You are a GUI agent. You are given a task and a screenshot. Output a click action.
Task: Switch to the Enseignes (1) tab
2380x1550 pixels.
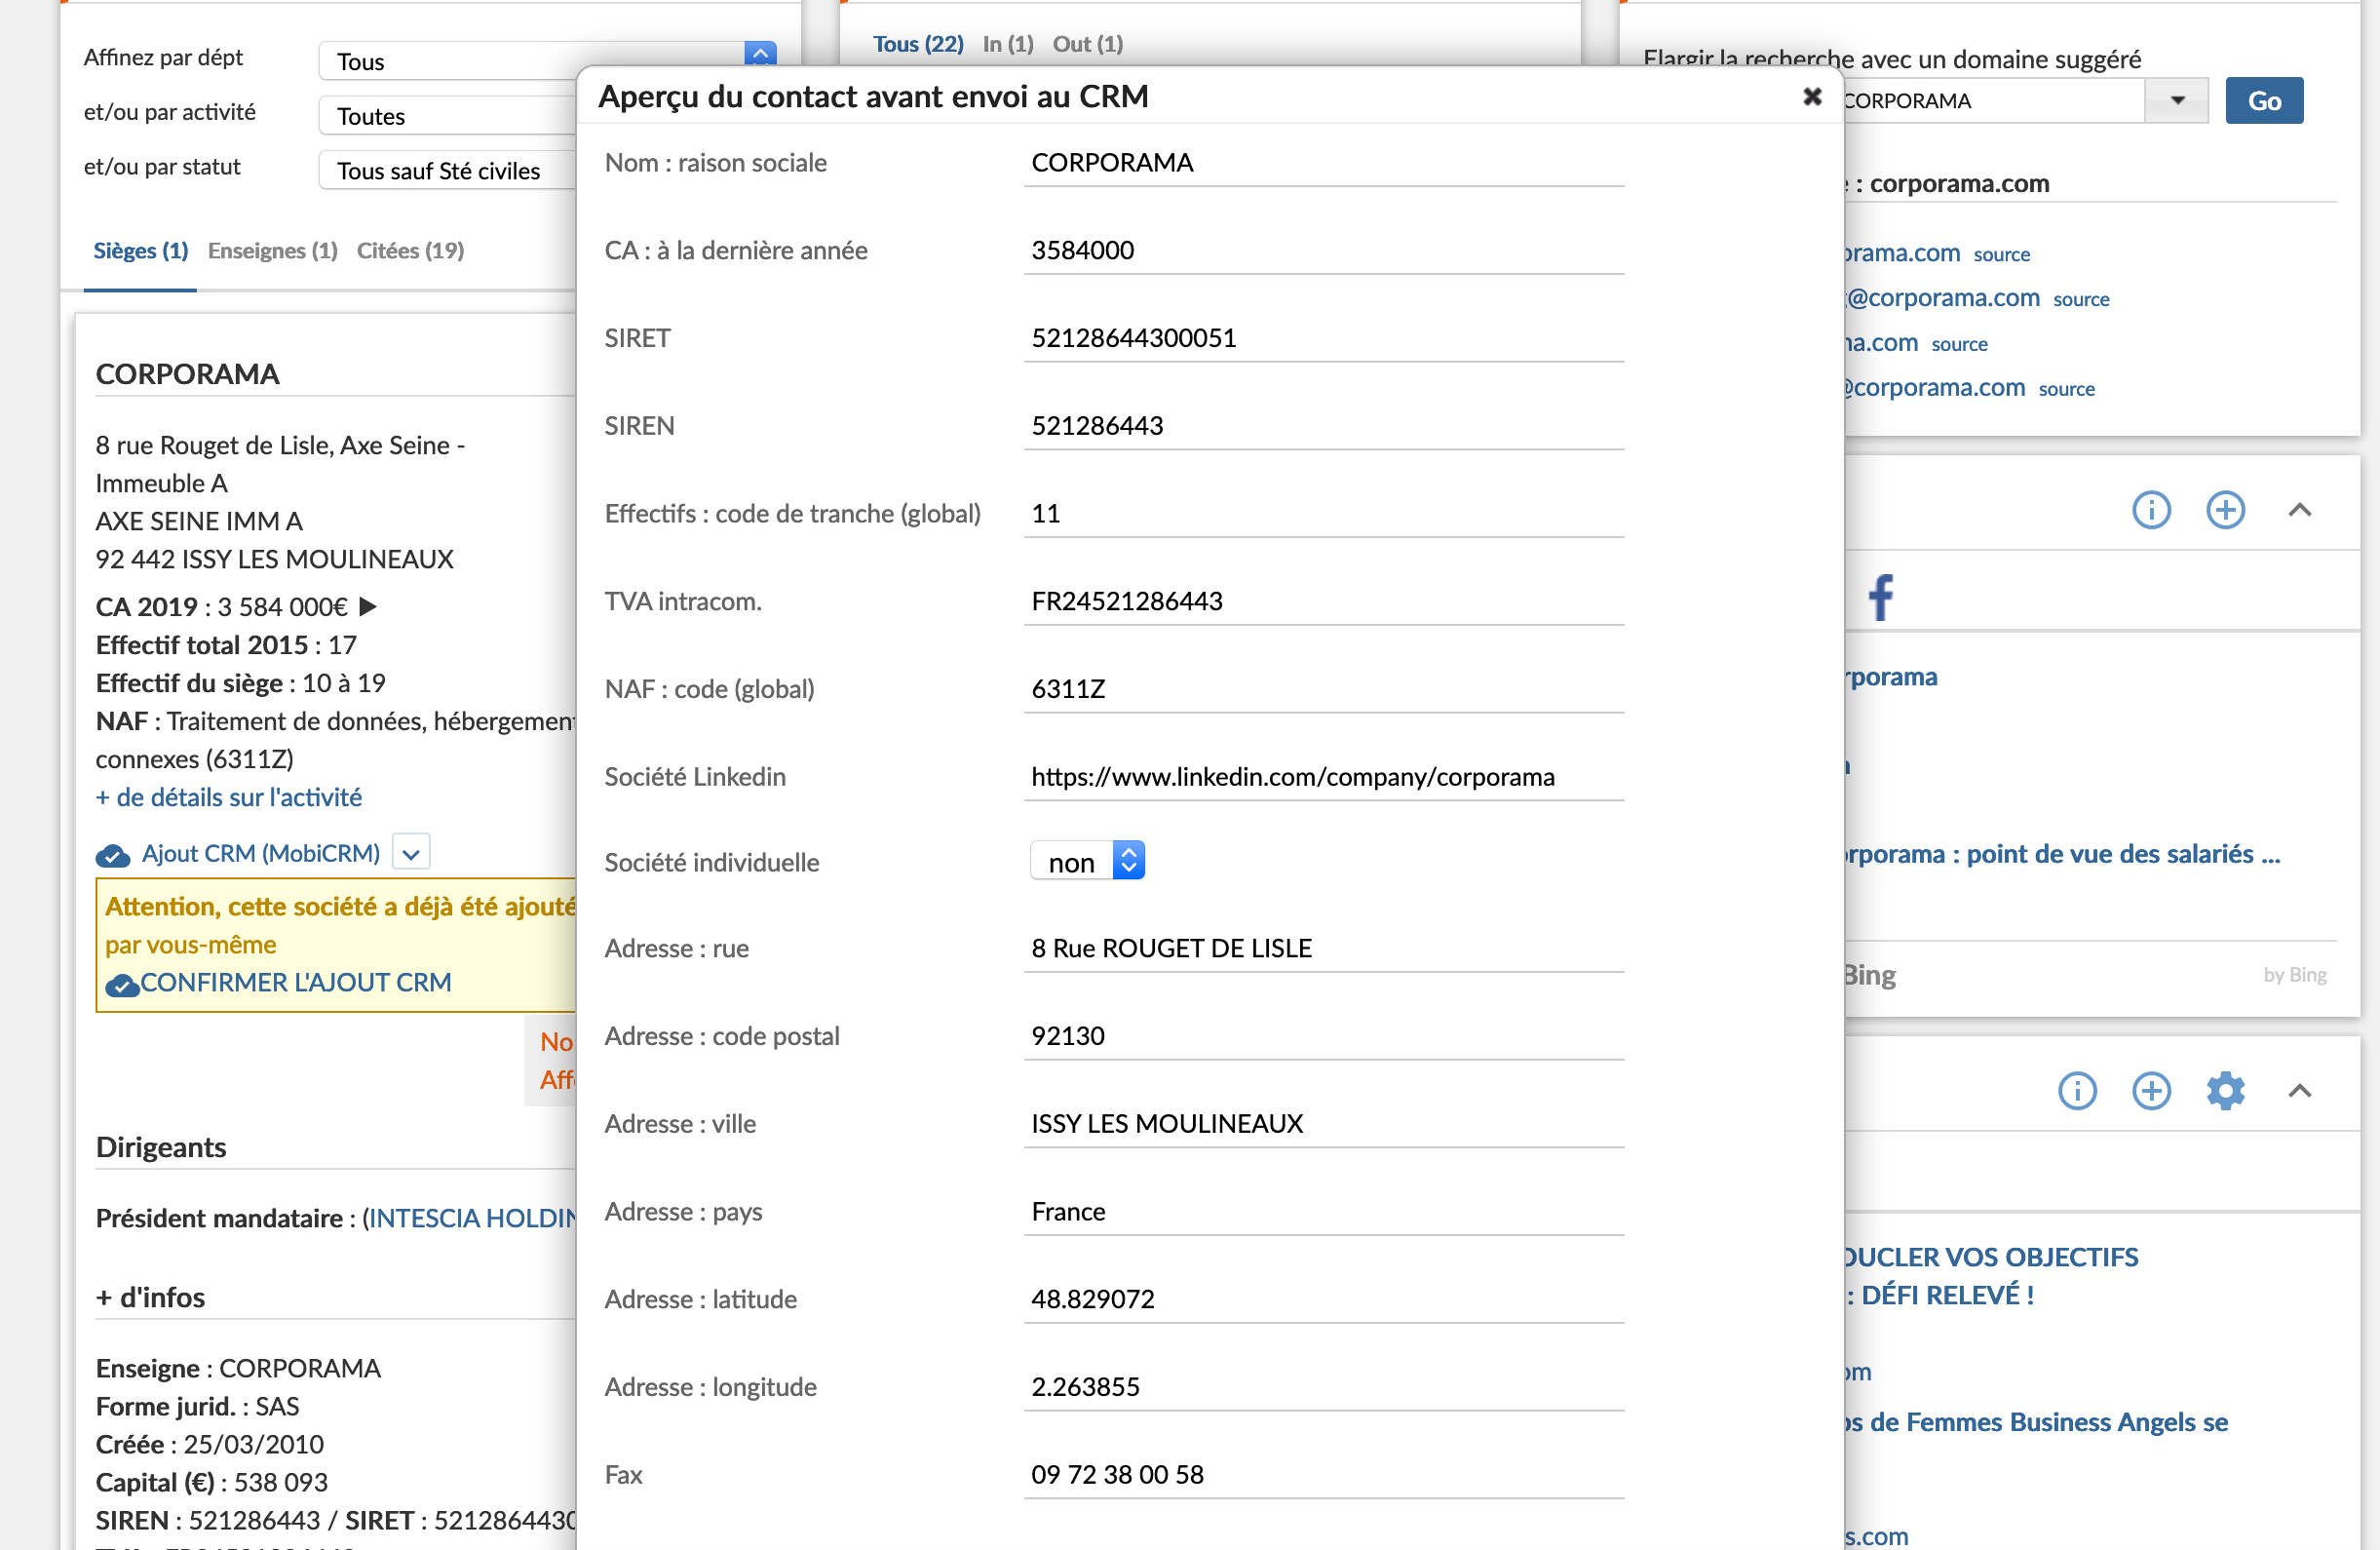272,250
